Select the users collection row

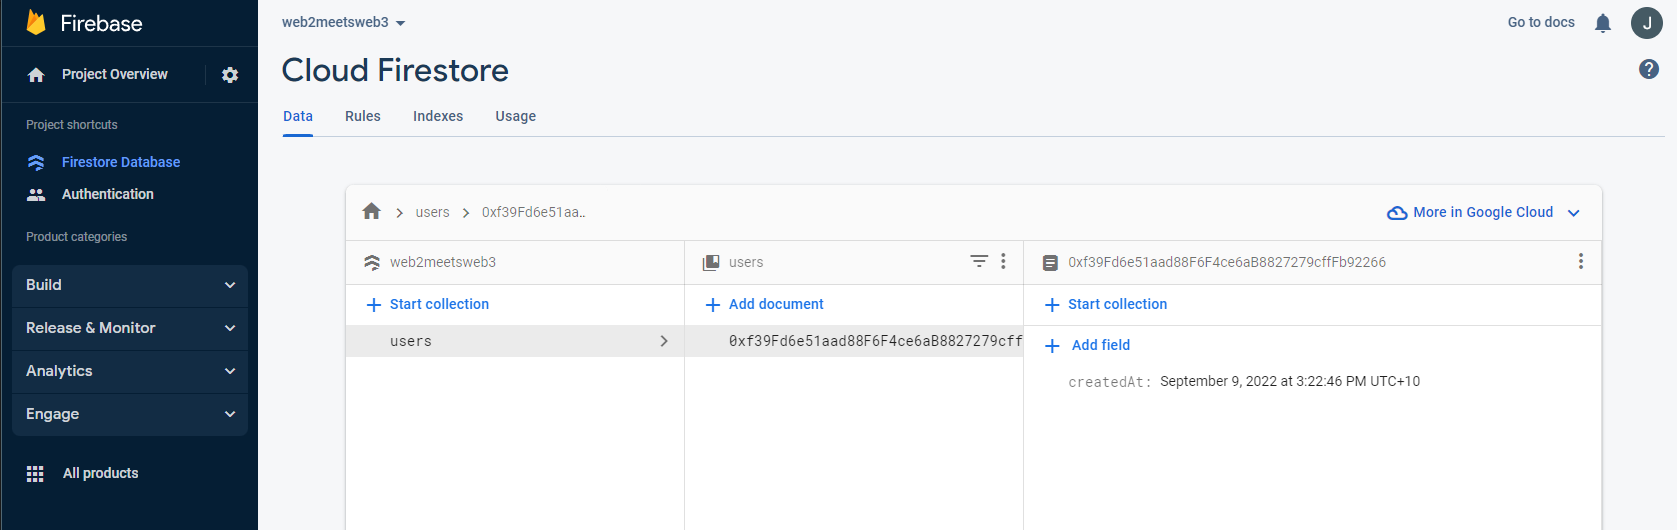point(514,341)
